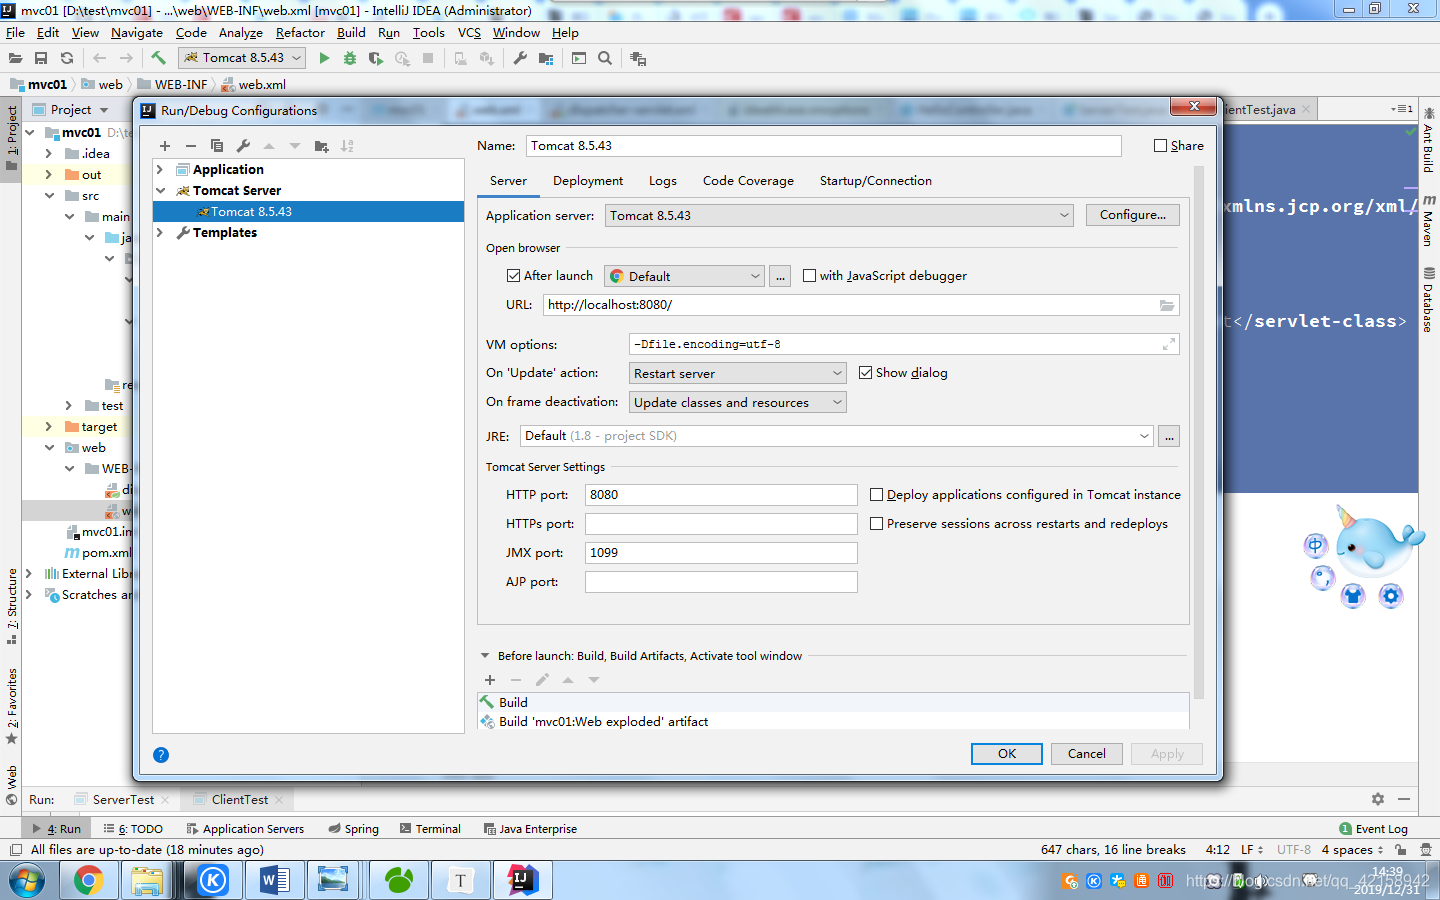The width and height of the screenshot is (1440, 900).
Task: Click HTTP port field 8080
Action: pyautogui.click(x=721, y=495)
